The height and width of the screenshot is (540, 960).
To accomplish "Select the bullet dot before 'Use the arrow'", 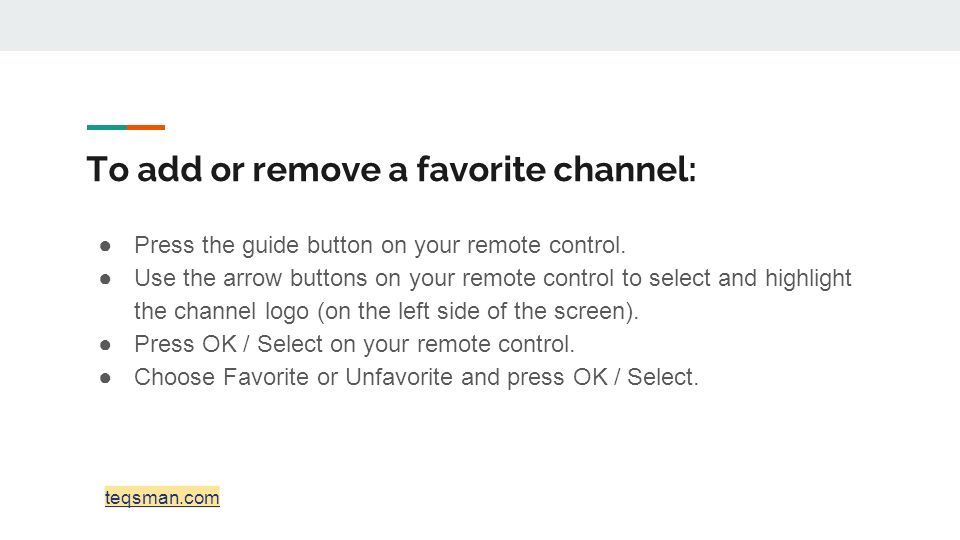I will (105, 279).
